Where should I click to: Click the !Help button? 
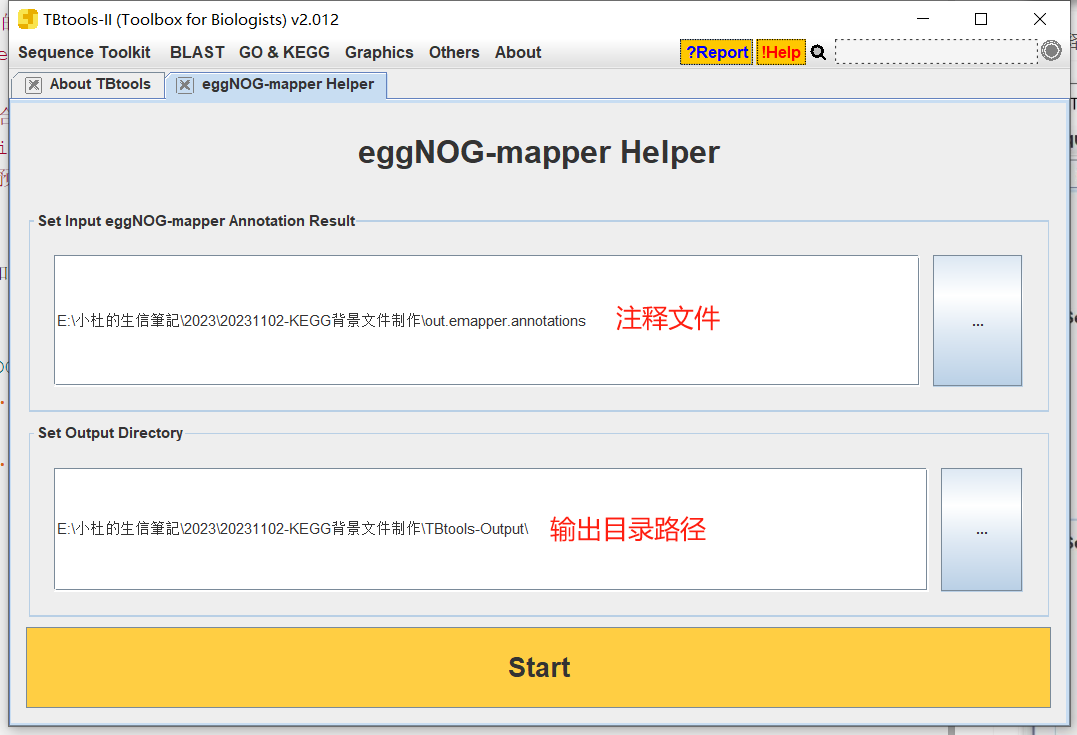coord(781,52)
